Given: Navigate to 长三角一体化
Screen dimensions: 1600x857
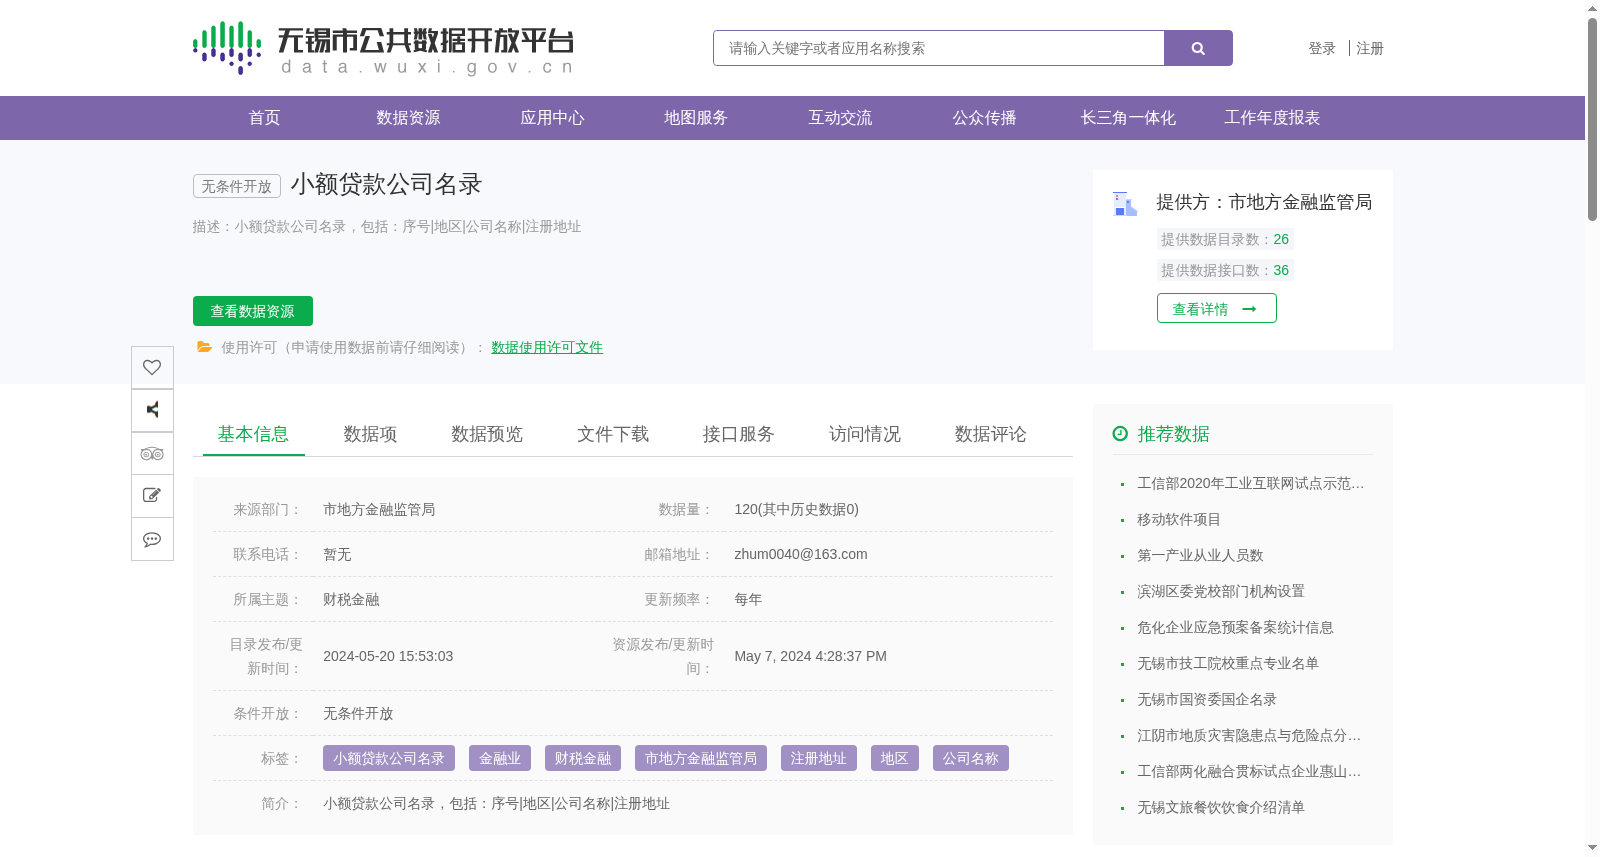Looking at the screenshot, I should tap(1128, 118).
